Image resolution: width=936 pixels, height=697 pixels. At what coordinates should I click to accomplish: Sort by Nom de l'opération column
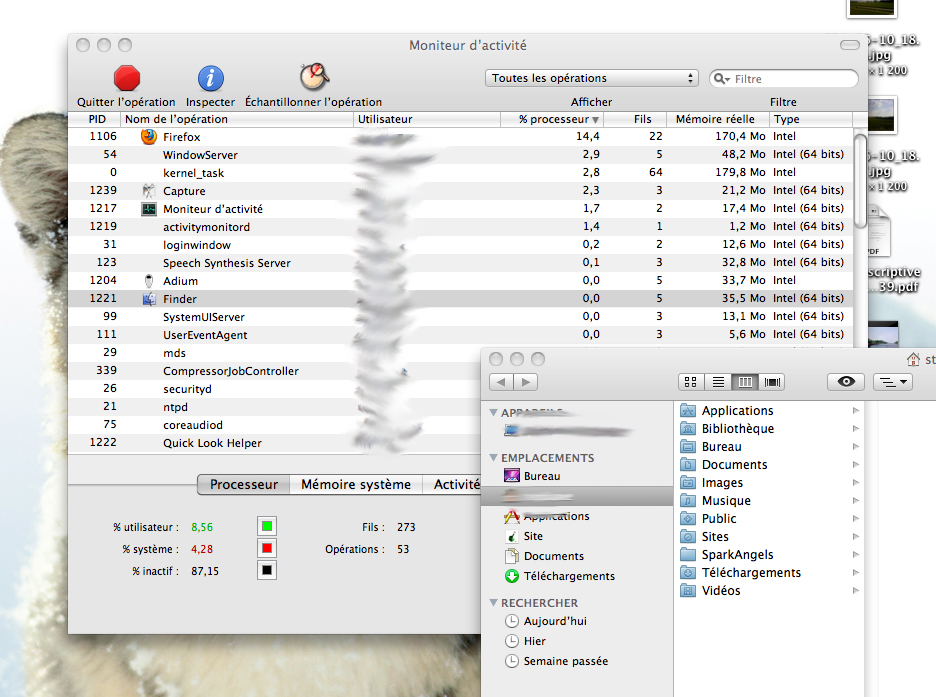point(238,119)
